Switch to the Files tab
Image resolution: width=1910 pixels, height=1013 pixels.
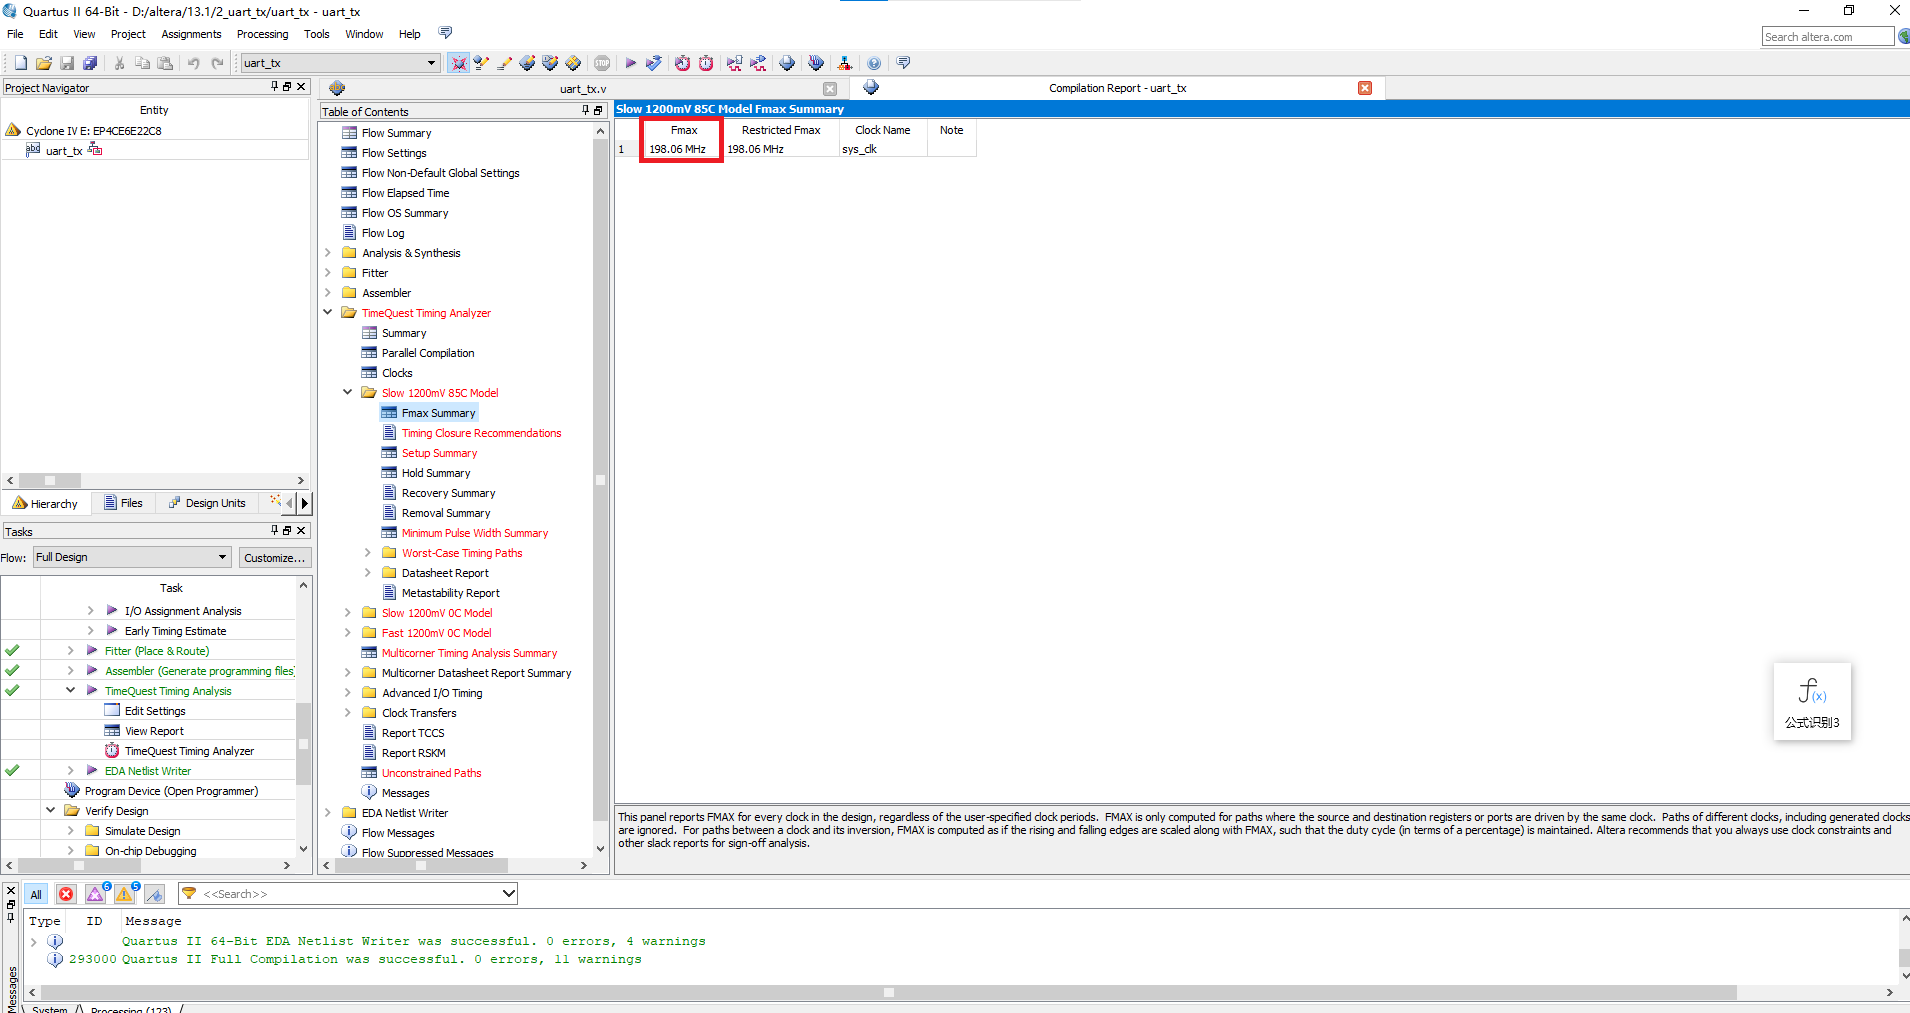pyautogui.click(x=124, y=503)
